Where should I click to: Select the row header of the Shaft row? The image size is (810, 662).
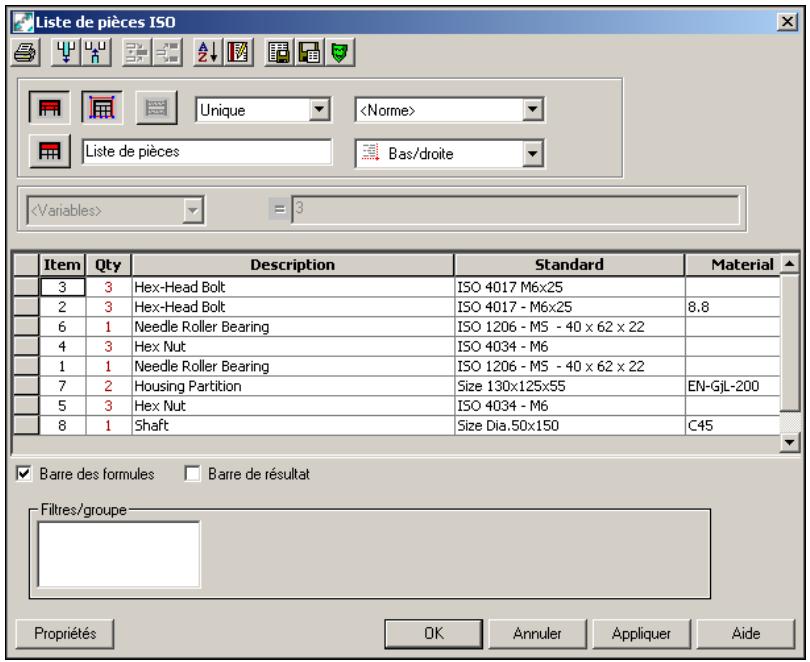(26, 425)
